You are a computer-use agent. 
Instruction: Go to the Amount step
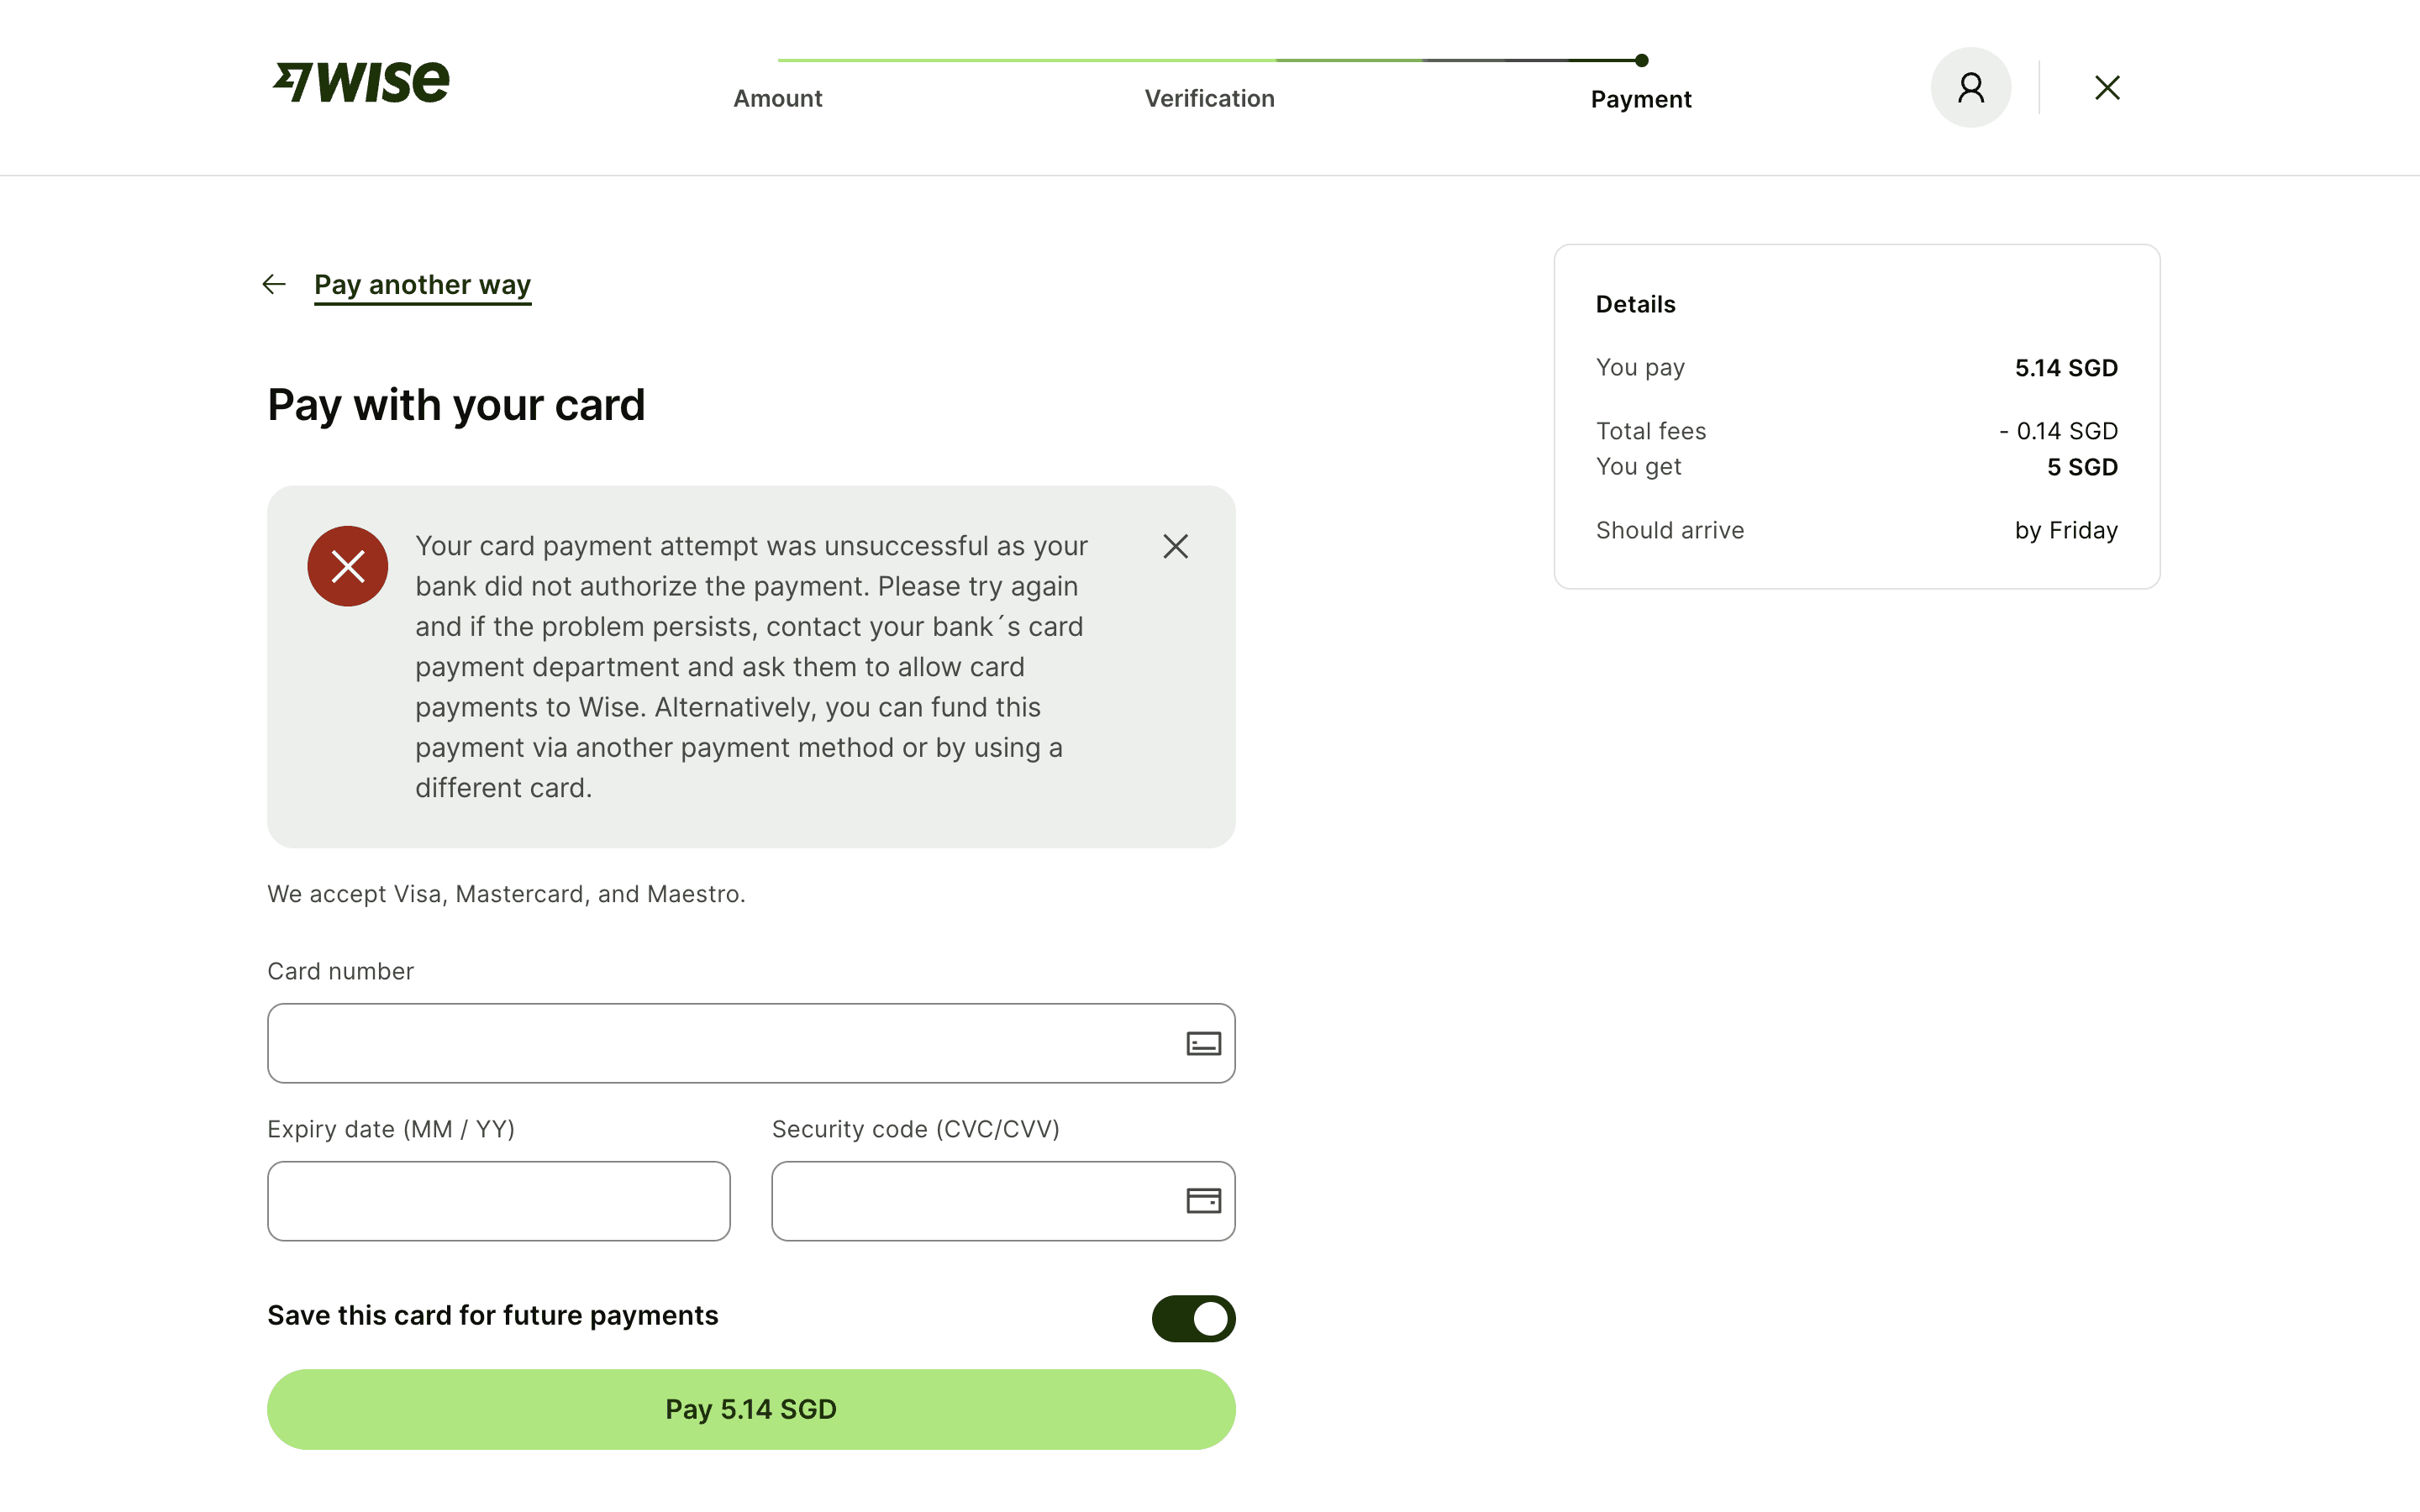pyautogui.click(x=777, y=99)
